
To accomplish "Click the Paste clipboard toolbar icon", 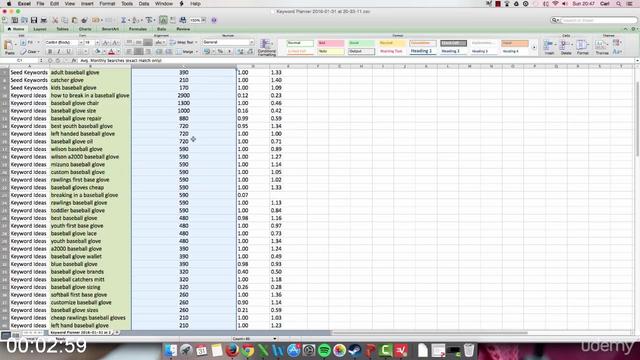I will 75,20.
